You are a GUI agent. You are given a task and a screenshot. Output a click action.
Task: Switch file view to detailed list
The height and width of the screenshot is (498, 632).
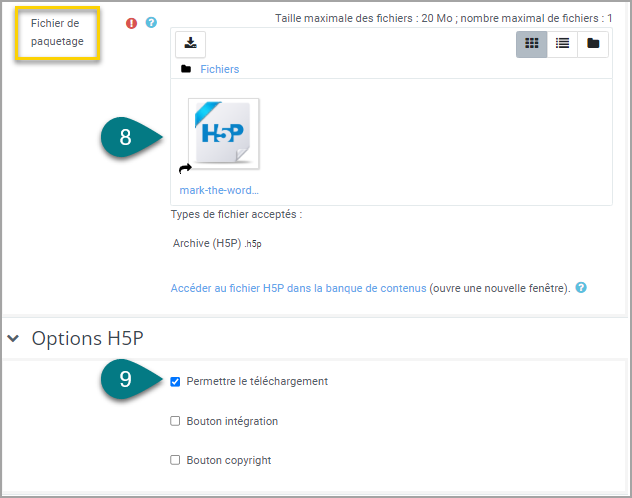click(x=562, y=44)
